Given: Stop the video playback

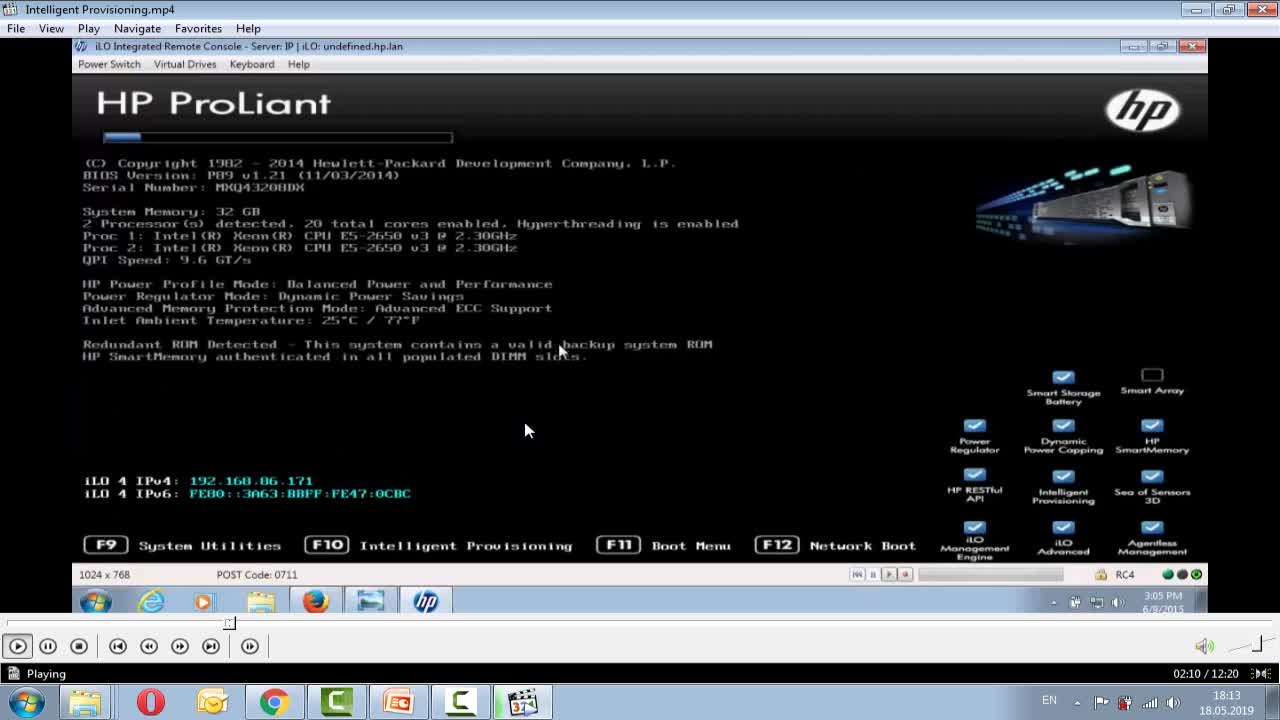Looking at the screenshot, I should [79, 646].
